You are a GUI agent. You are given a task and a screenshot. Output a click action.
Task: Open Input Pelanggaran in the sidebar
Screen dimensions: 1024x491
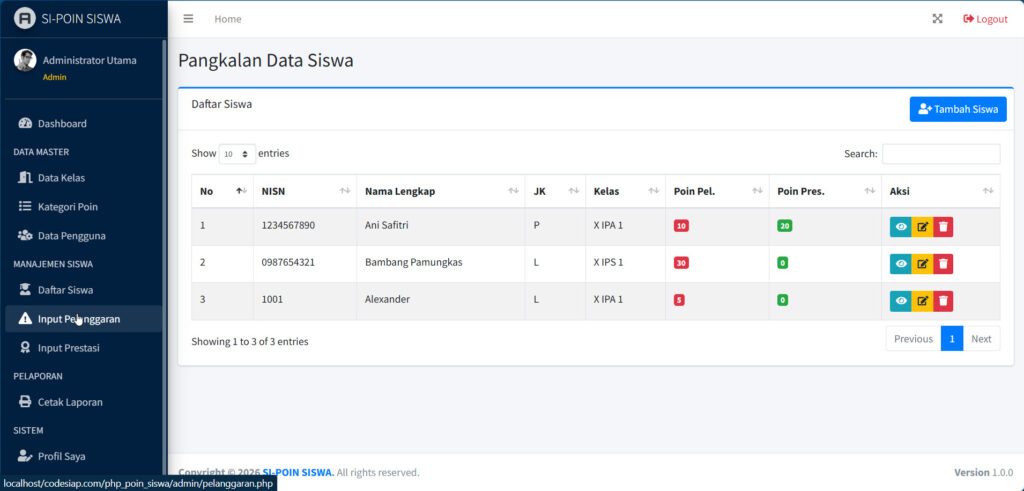coord(79,319)
